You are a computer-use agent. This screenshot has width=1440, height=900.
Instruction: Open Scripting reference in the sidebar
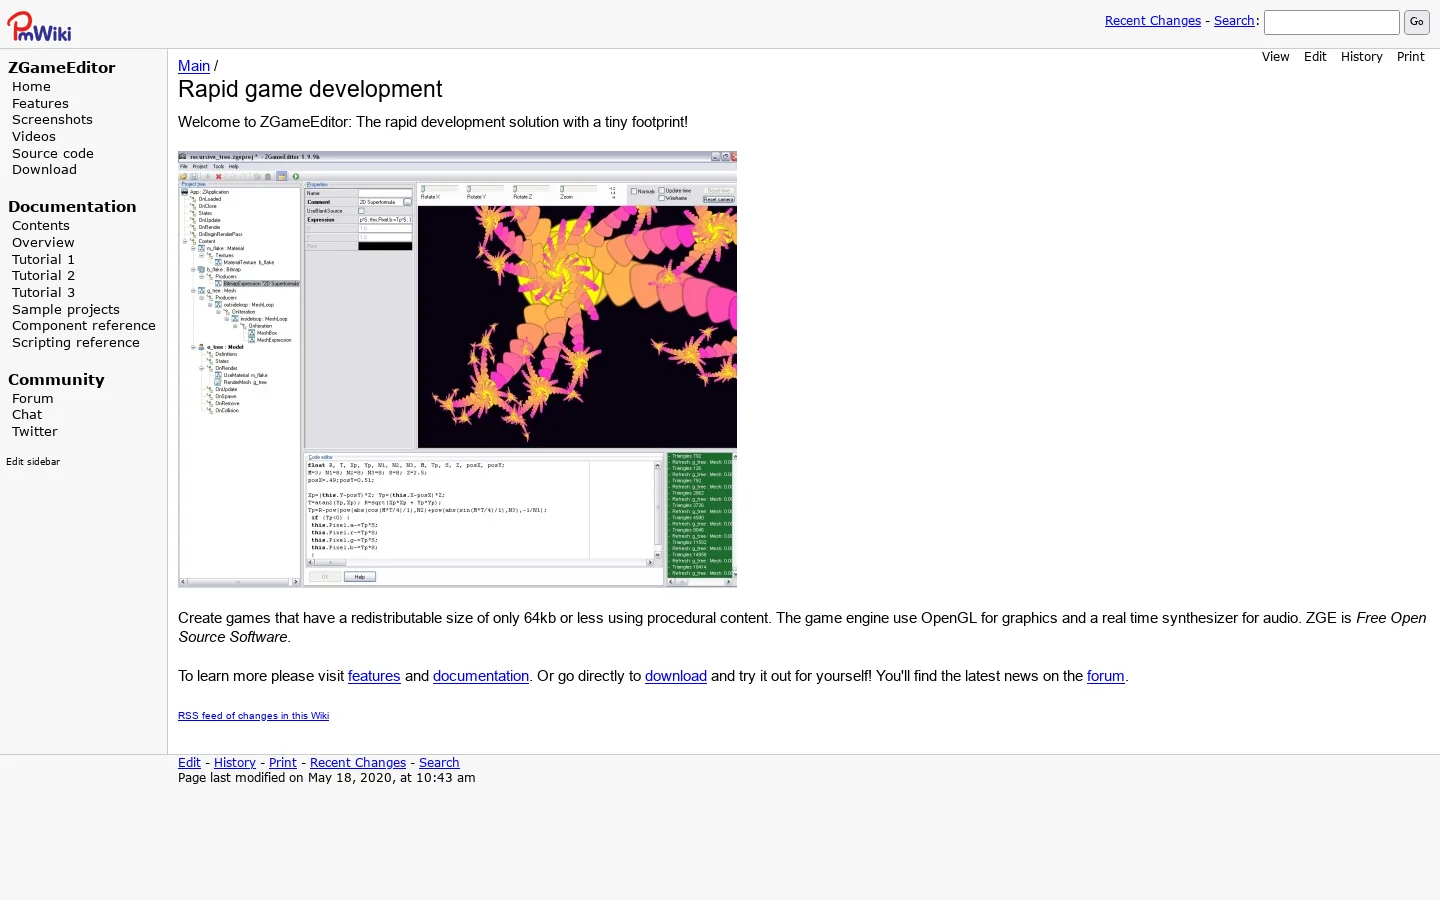(76, 343)
